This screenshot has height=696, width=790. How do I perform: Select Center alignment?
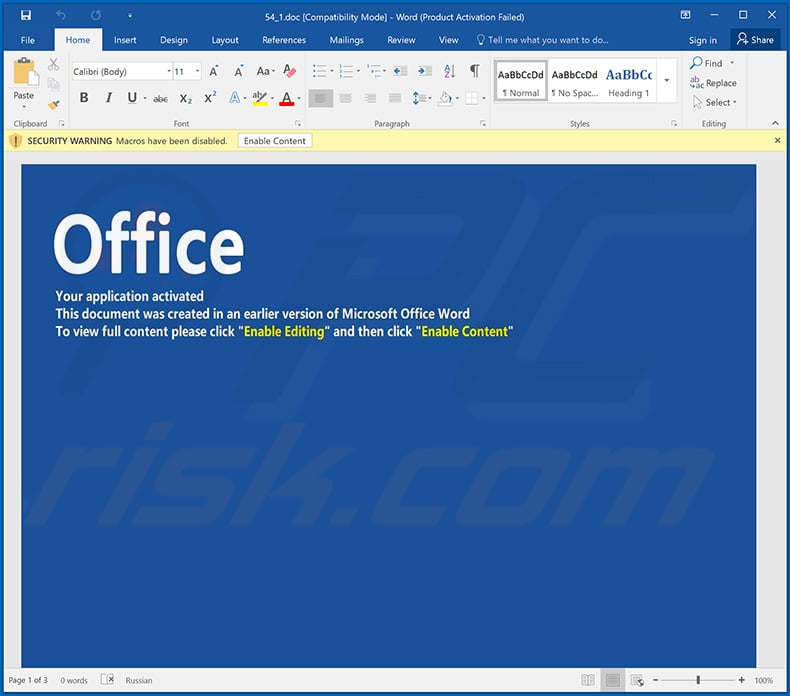coord(346,98)
